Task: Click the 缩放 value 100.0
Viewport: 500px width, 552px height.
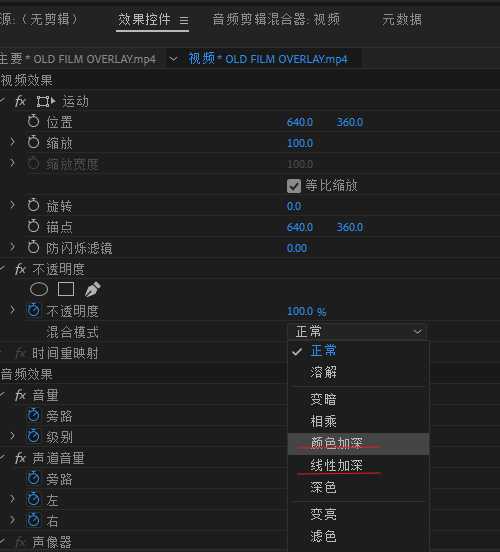Action: tap(300, 143)
